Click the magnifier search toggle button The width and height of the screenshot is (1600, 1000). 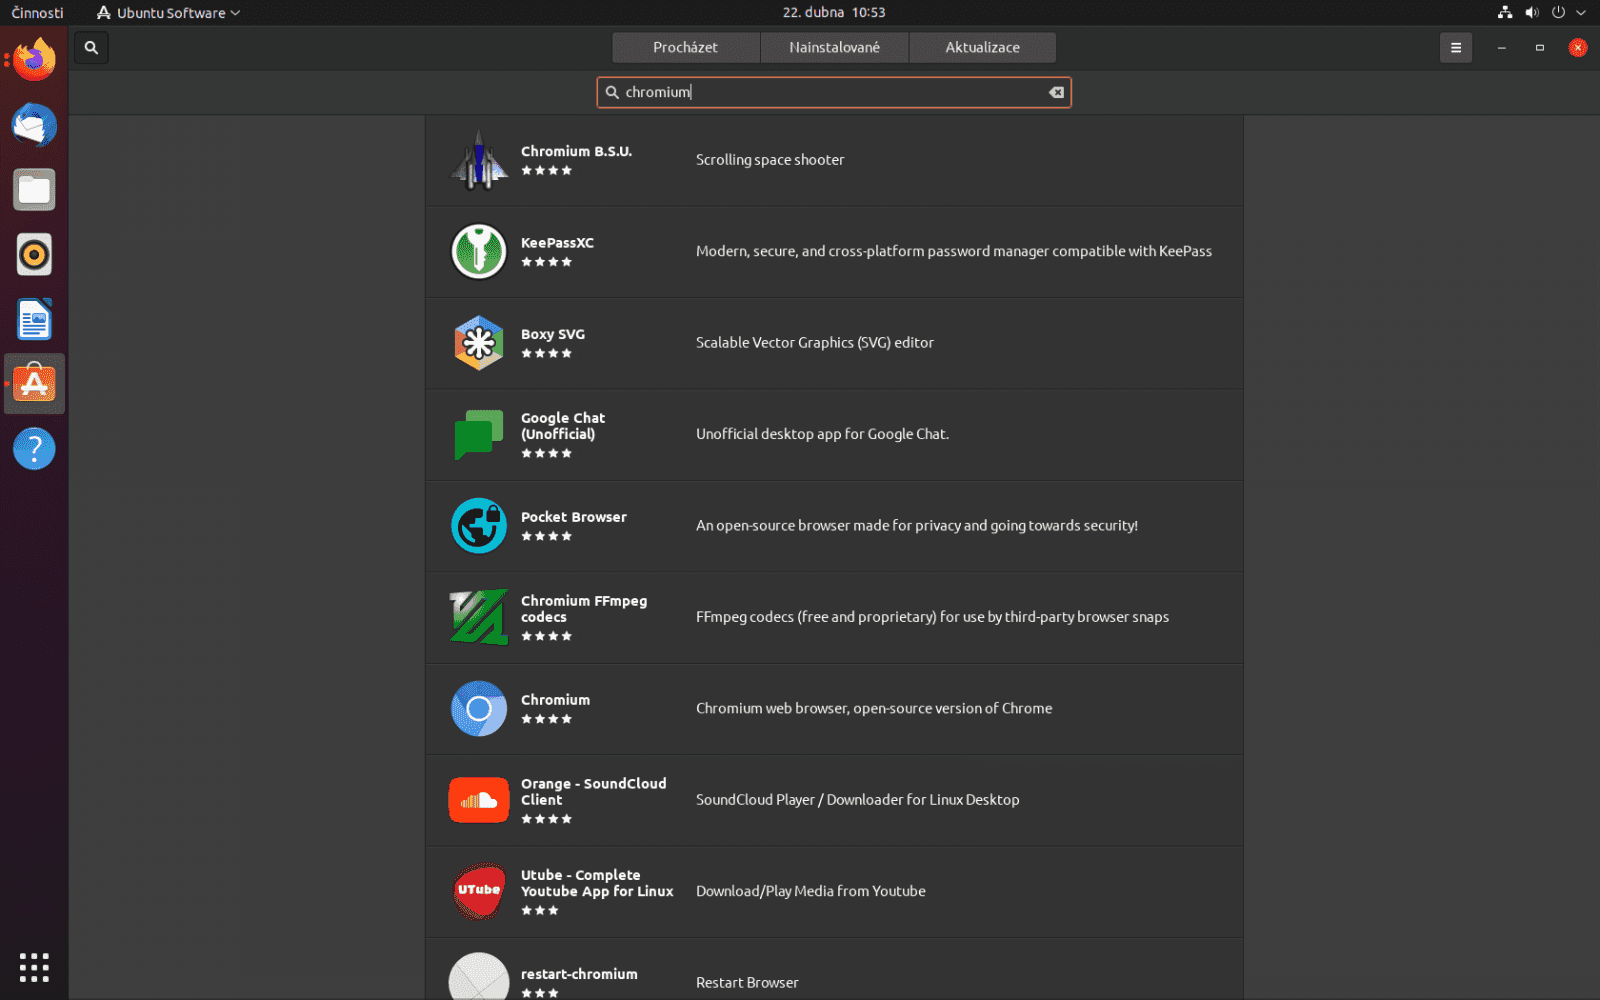click(x=90, y=47)
